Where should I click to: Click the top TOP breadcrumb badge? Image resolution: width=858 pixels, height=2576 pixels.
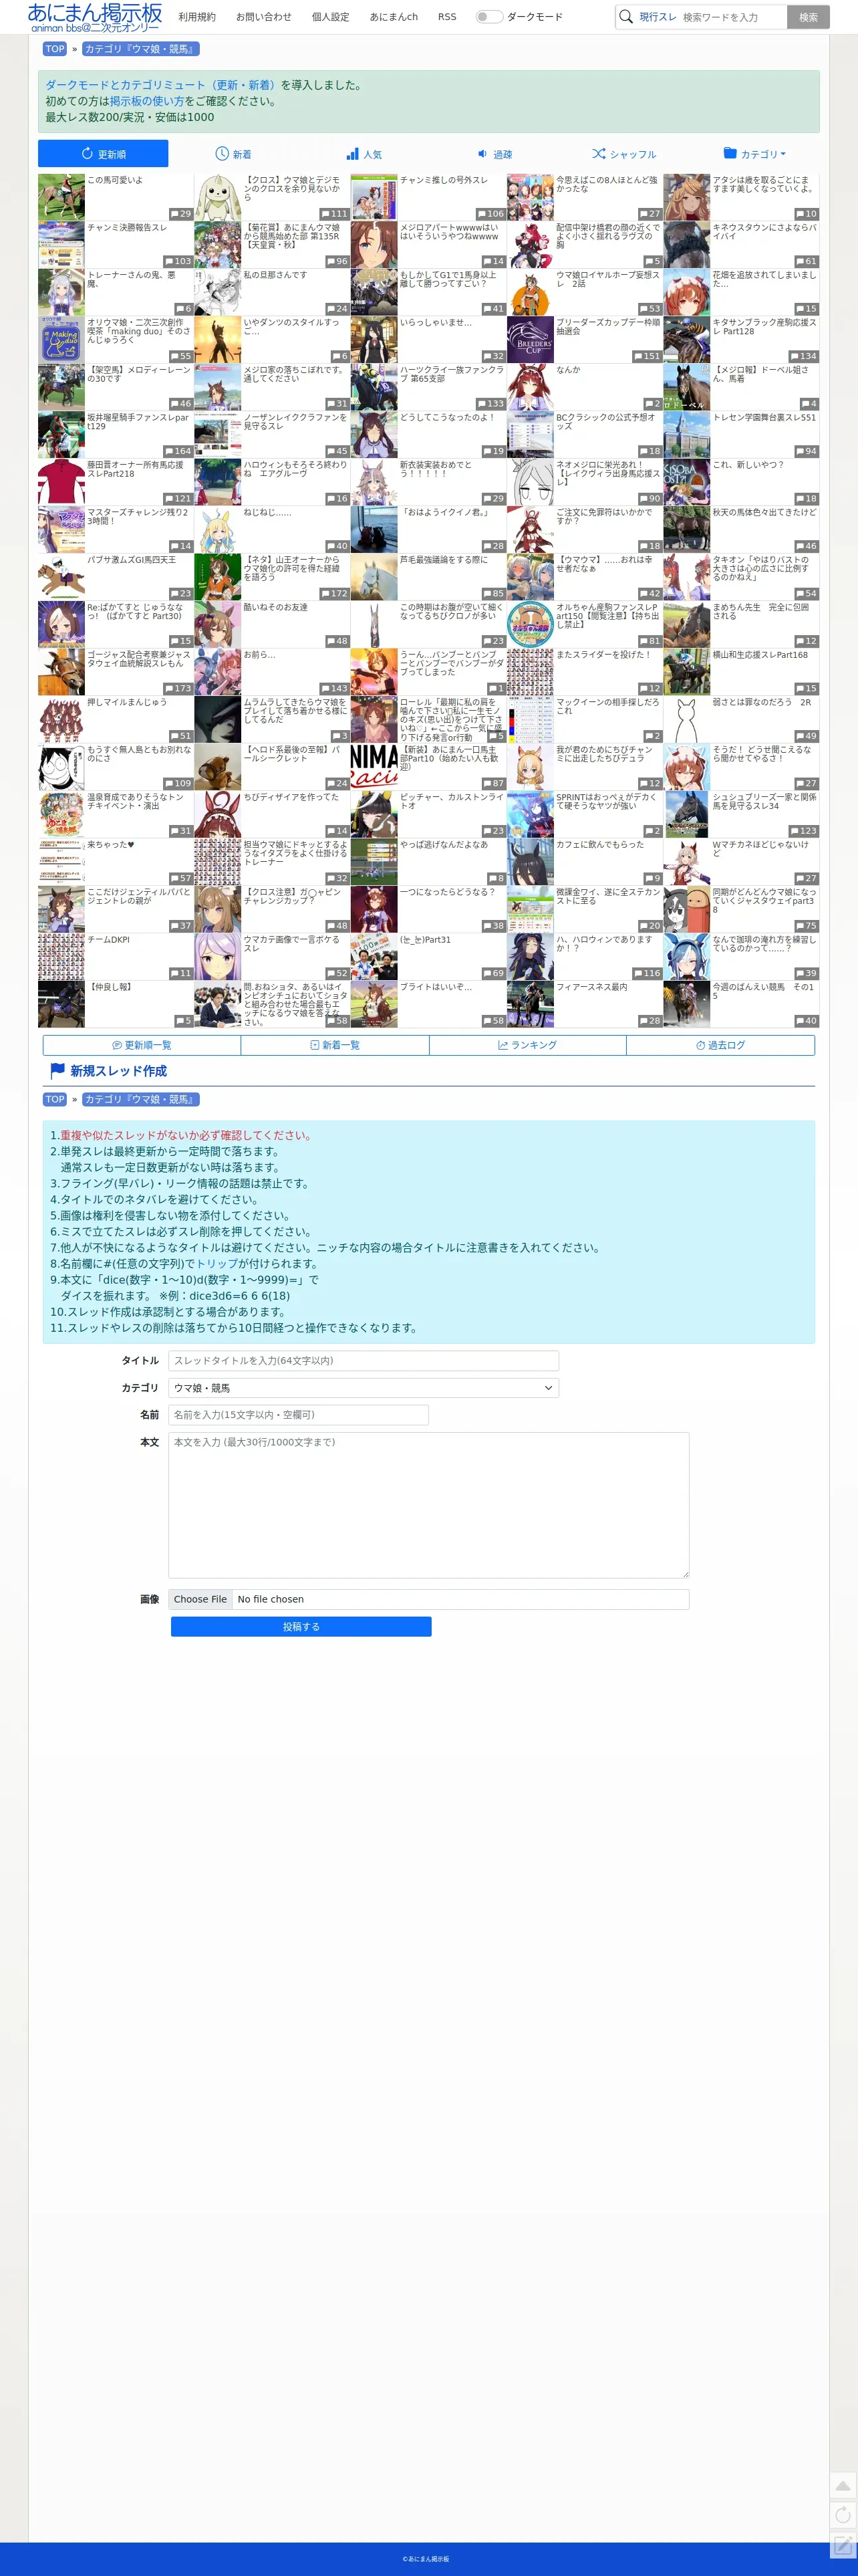tap(55, 49)
